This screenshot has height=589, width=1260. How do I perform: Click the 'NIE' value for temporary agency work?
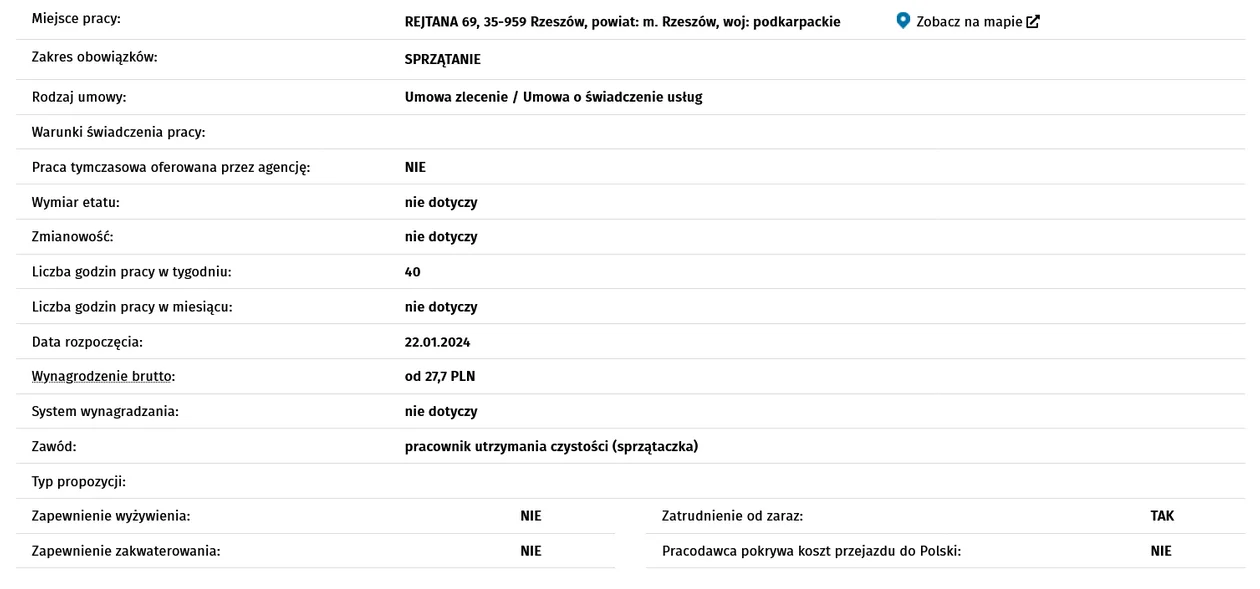point(415,167)
